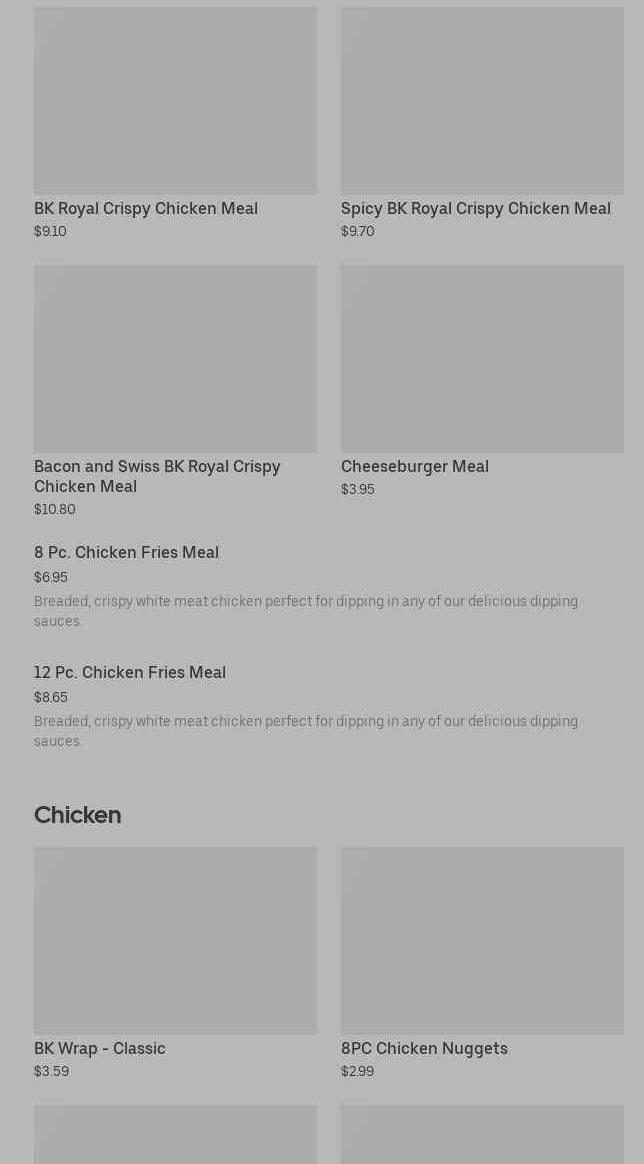
Task: Click the $2.99 Chicken Nuggets price
Action: 357,1071
